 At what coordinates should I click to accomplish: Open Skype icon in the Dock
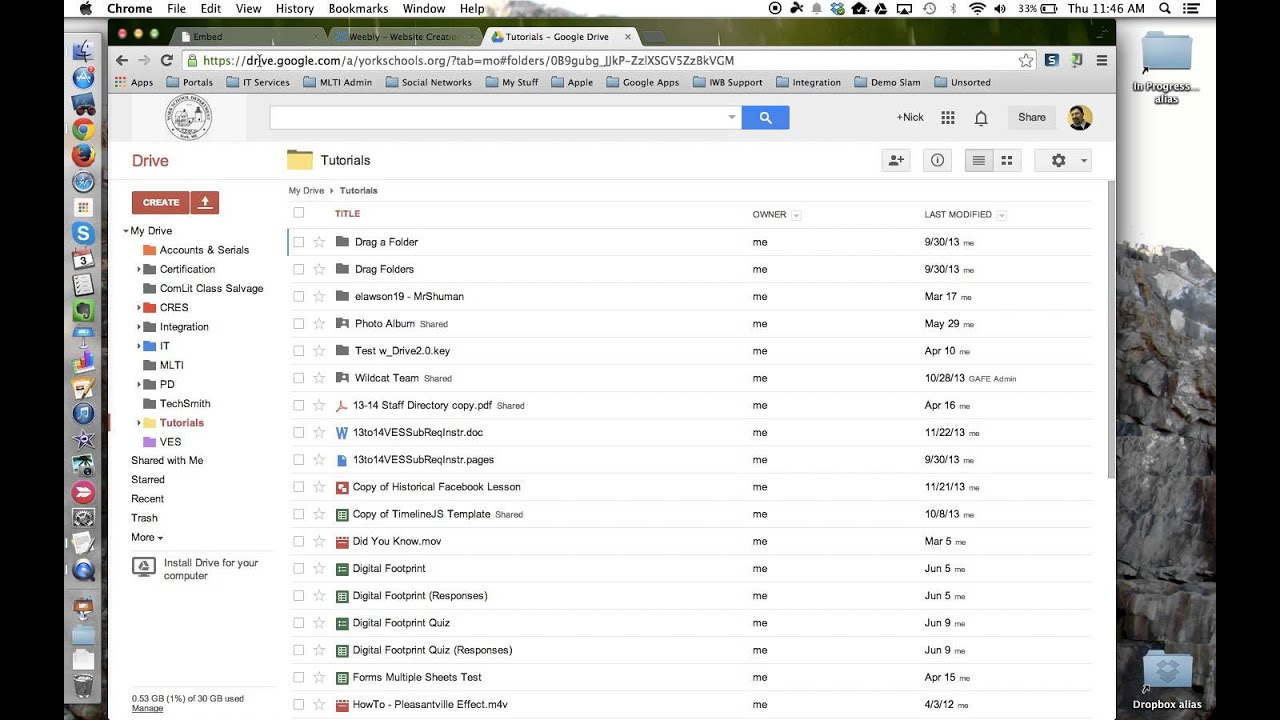click(x=83, y=232)
